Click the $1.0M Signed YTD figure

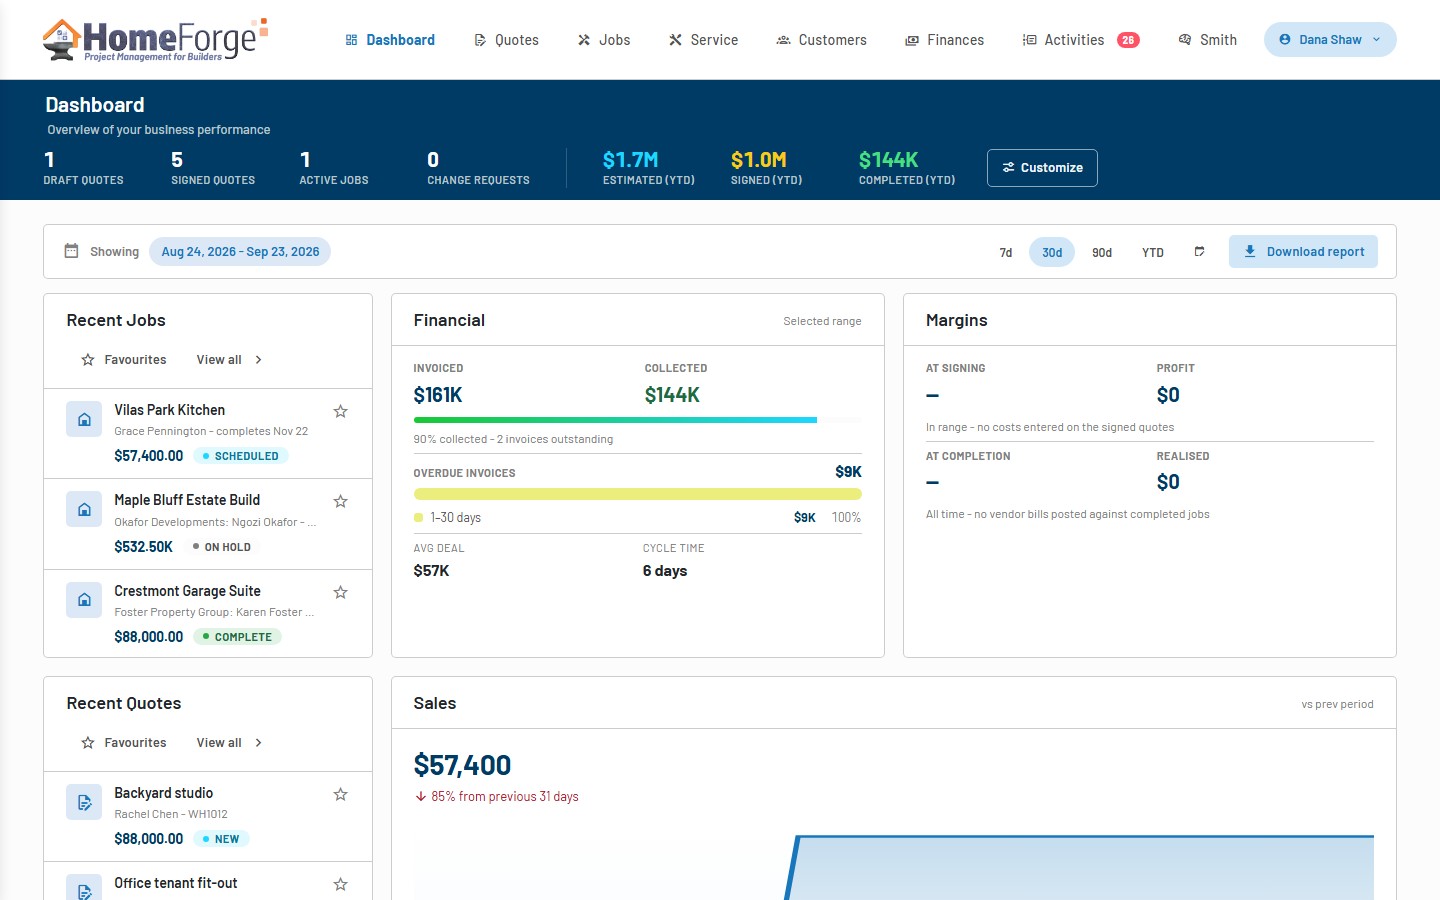point(759,160)
